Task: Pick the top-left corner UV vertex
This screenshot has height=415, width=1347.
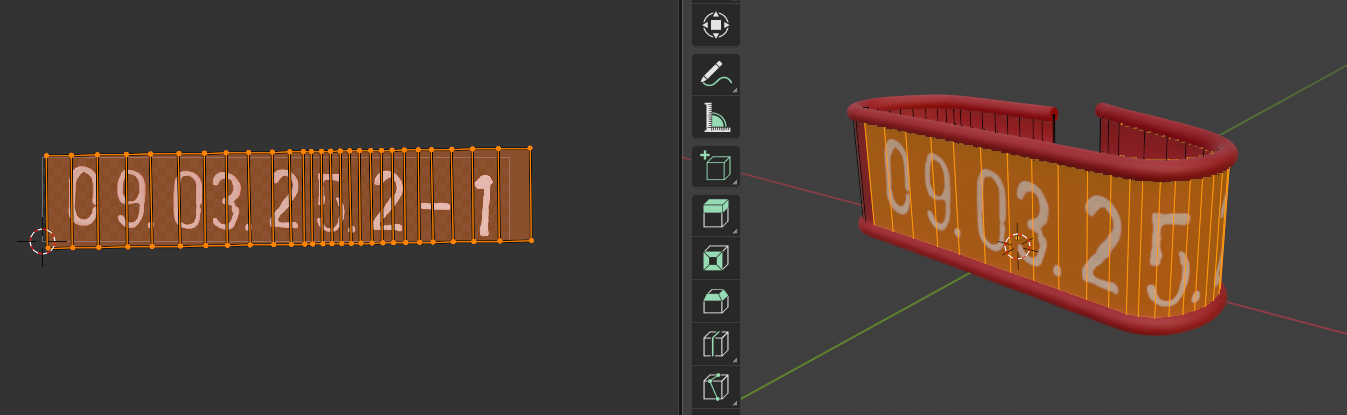Action: click(46, 156)
